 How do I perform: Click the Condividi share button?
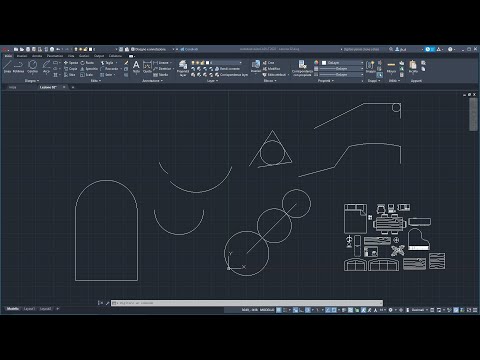189,49
